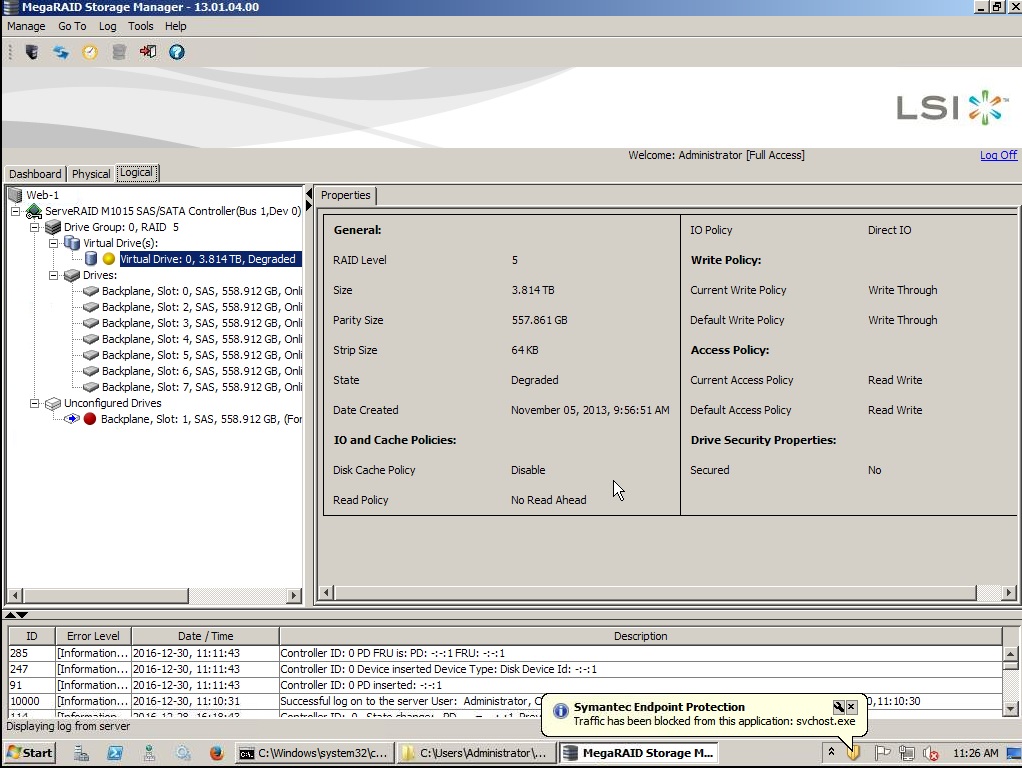The height and width of the screenshot is (768, 1022).
Task: Click the Properties tab
Action: click(345, 195)
